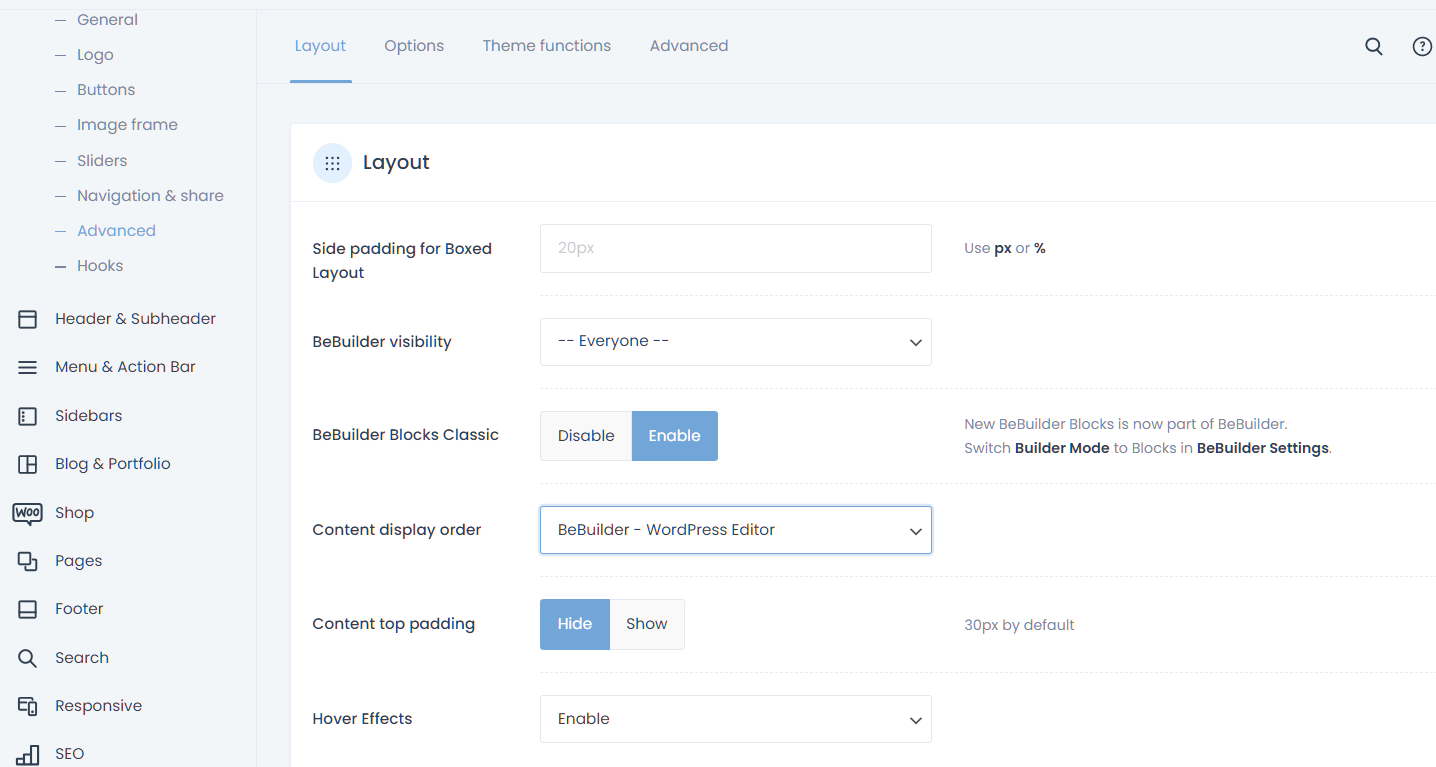Focus the Side padding for Boxed Layout field
Screen dimensions: 1436x767
click(736, 248)
